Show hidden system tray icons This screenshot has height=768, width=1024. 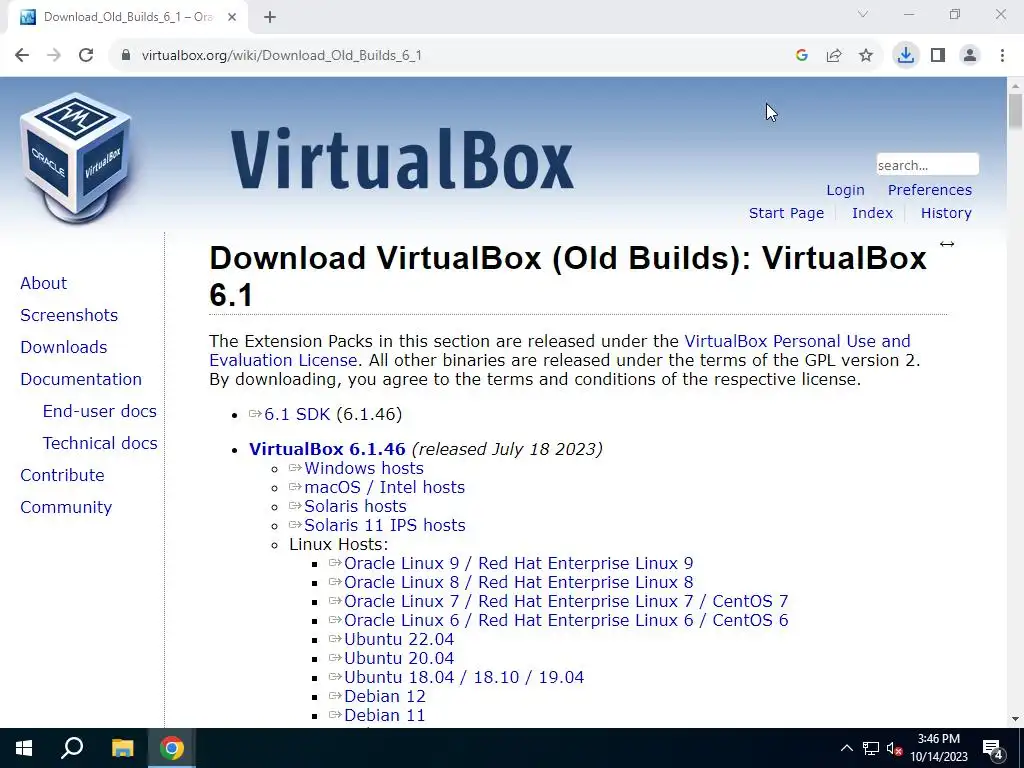[x=846, y=748]
